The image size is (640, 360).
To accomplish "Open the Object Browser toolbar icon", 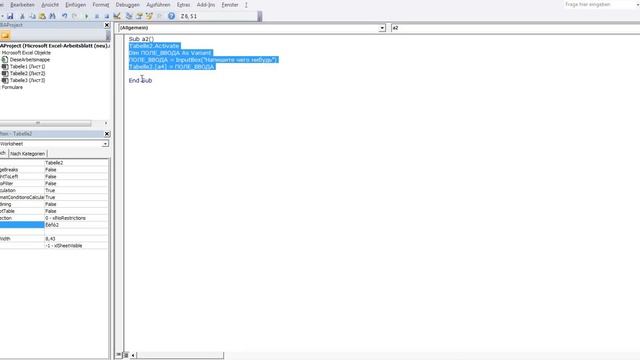I will pyautogui.click(x=149, y=16).
